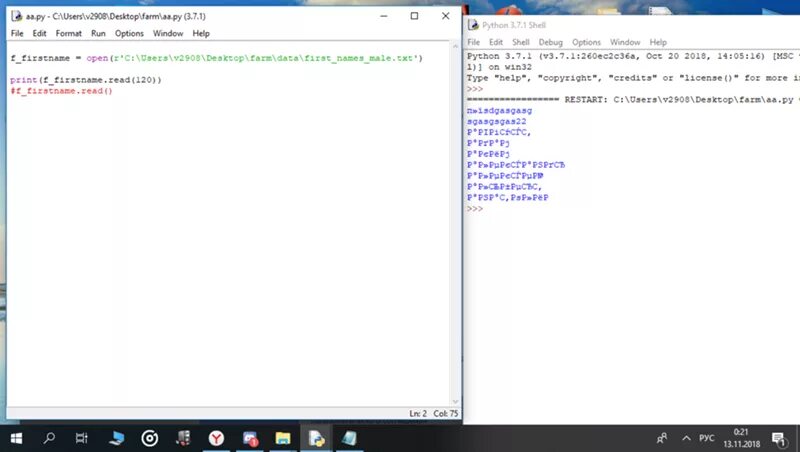The width and height of the screenshot is (800, 452).
Task: Open Window menu in Python Shell window
Action: 625,42
